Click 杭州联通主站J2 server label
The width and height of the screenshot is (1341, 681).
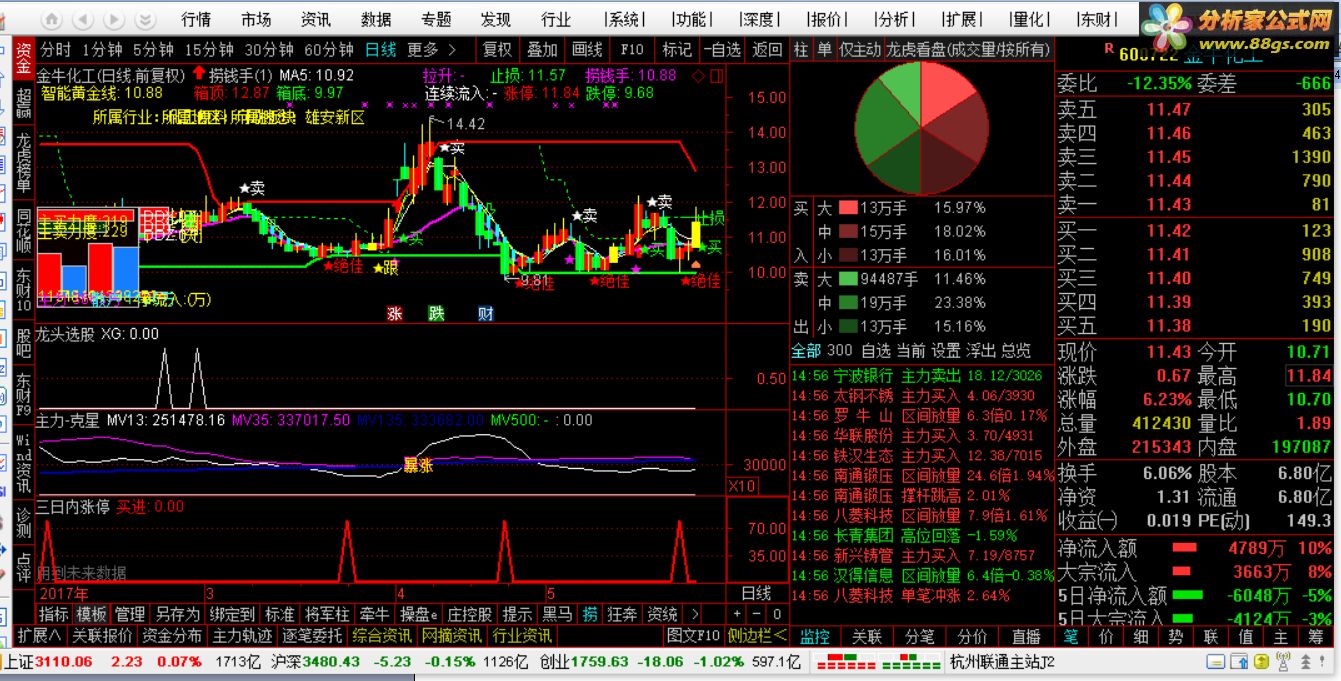coord(1001,662)
